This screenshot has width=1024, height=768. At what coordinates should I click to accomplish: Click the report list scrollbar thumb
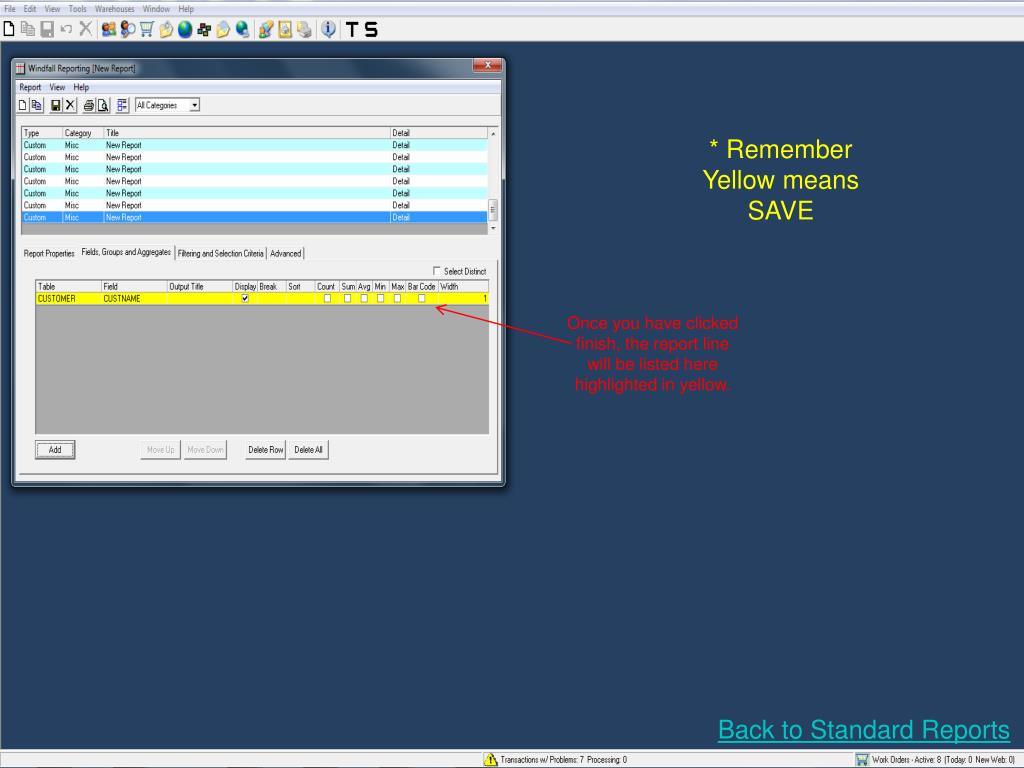pos(493,210)
